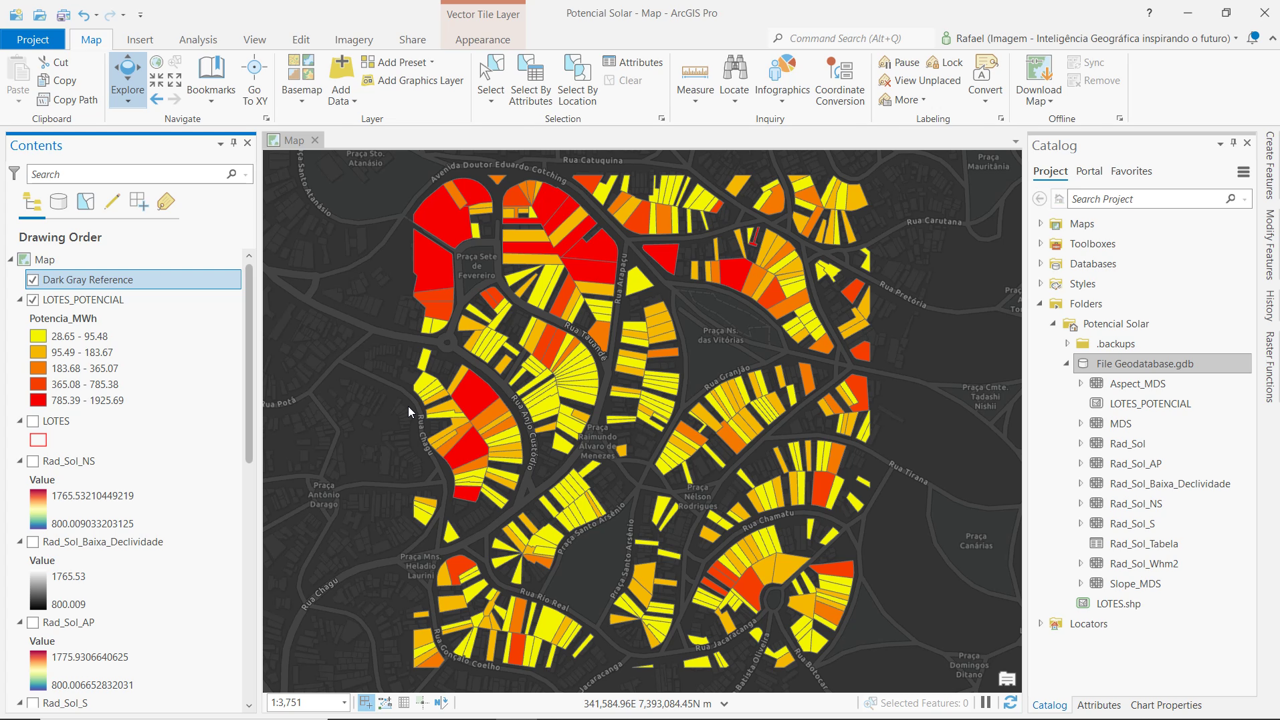Click the Clear selection button
Screen dimensions: 1280x720
(x=628, y=80)
